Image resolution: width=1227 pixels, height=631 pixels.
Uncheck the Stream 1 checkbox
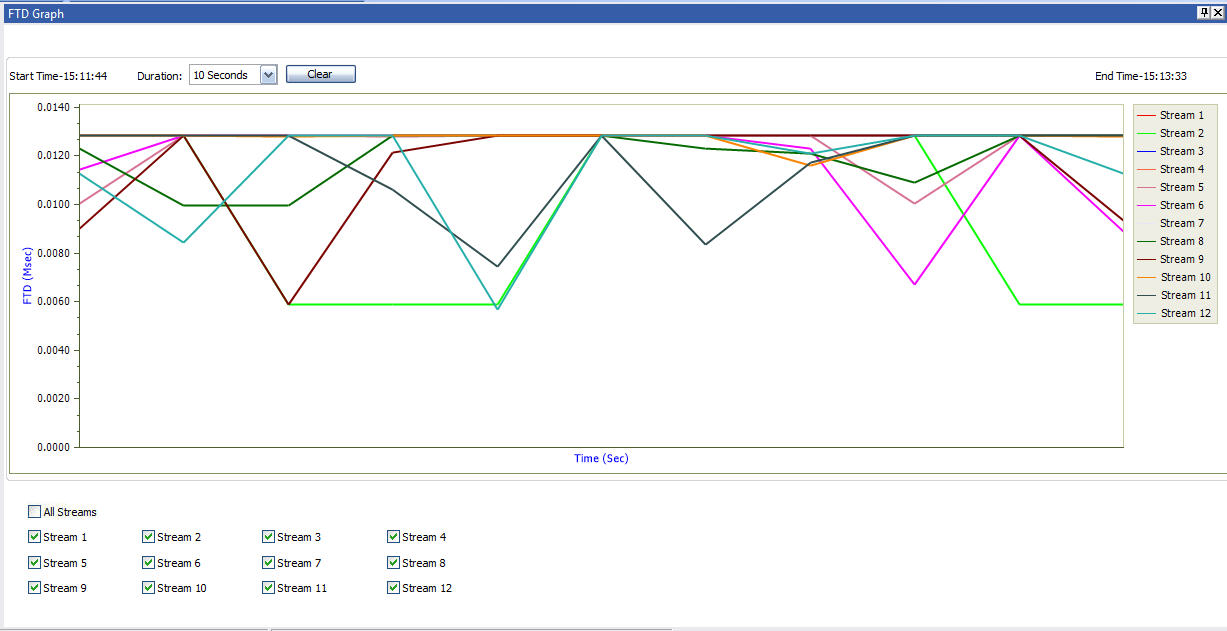tap(34, 536)
